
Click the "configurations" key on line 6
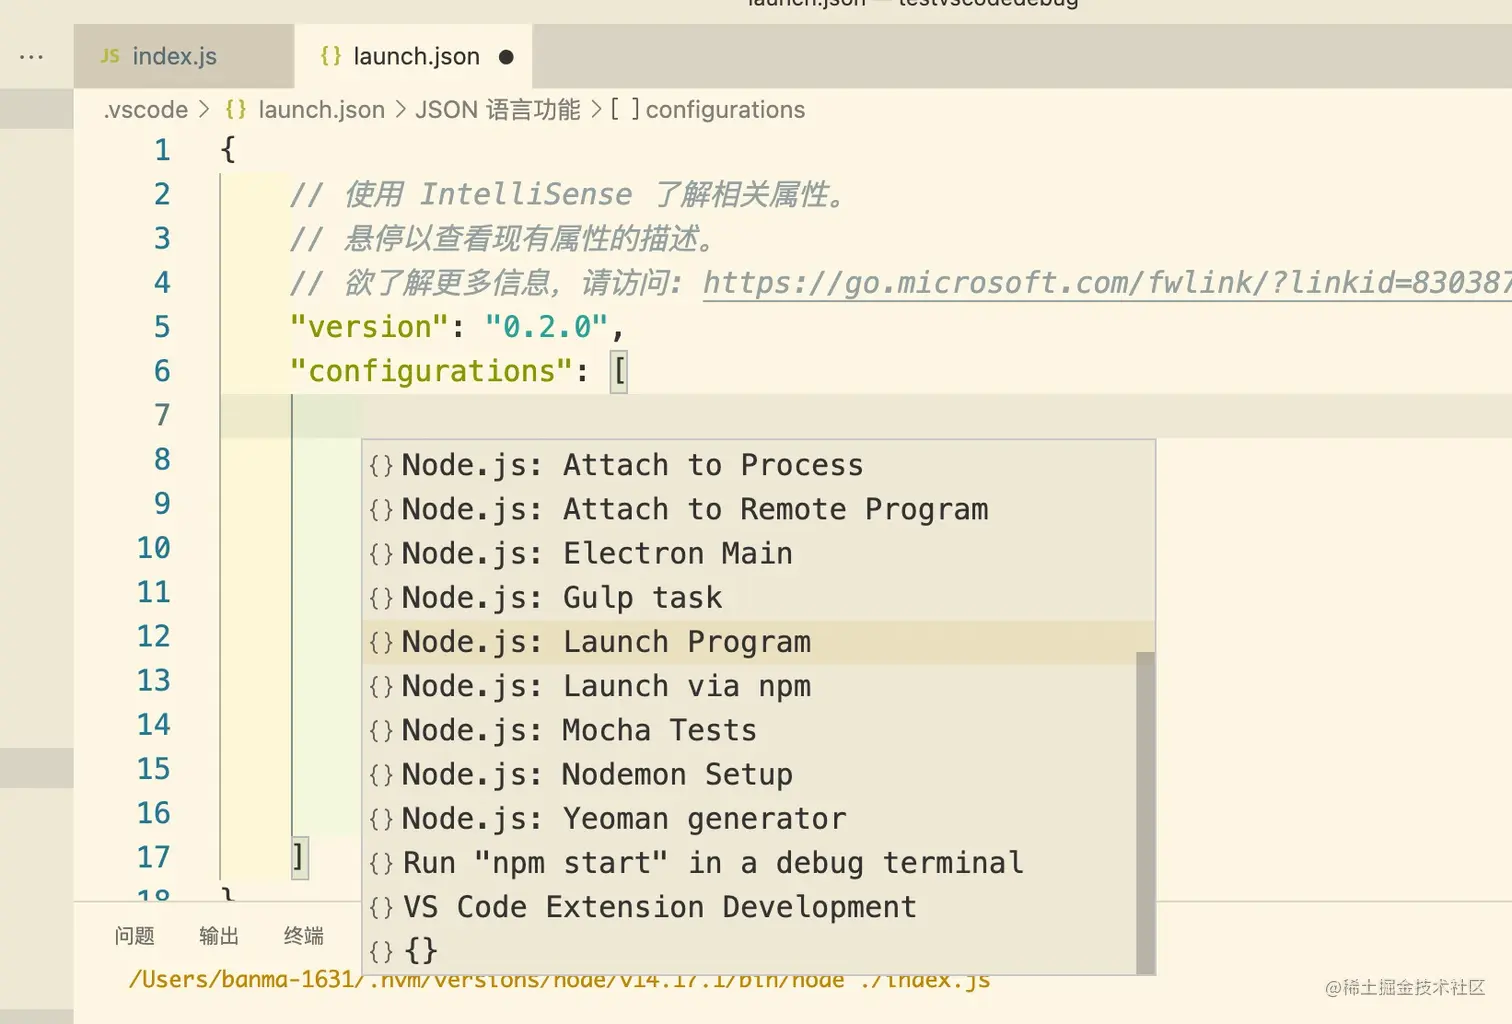point(431,372)
